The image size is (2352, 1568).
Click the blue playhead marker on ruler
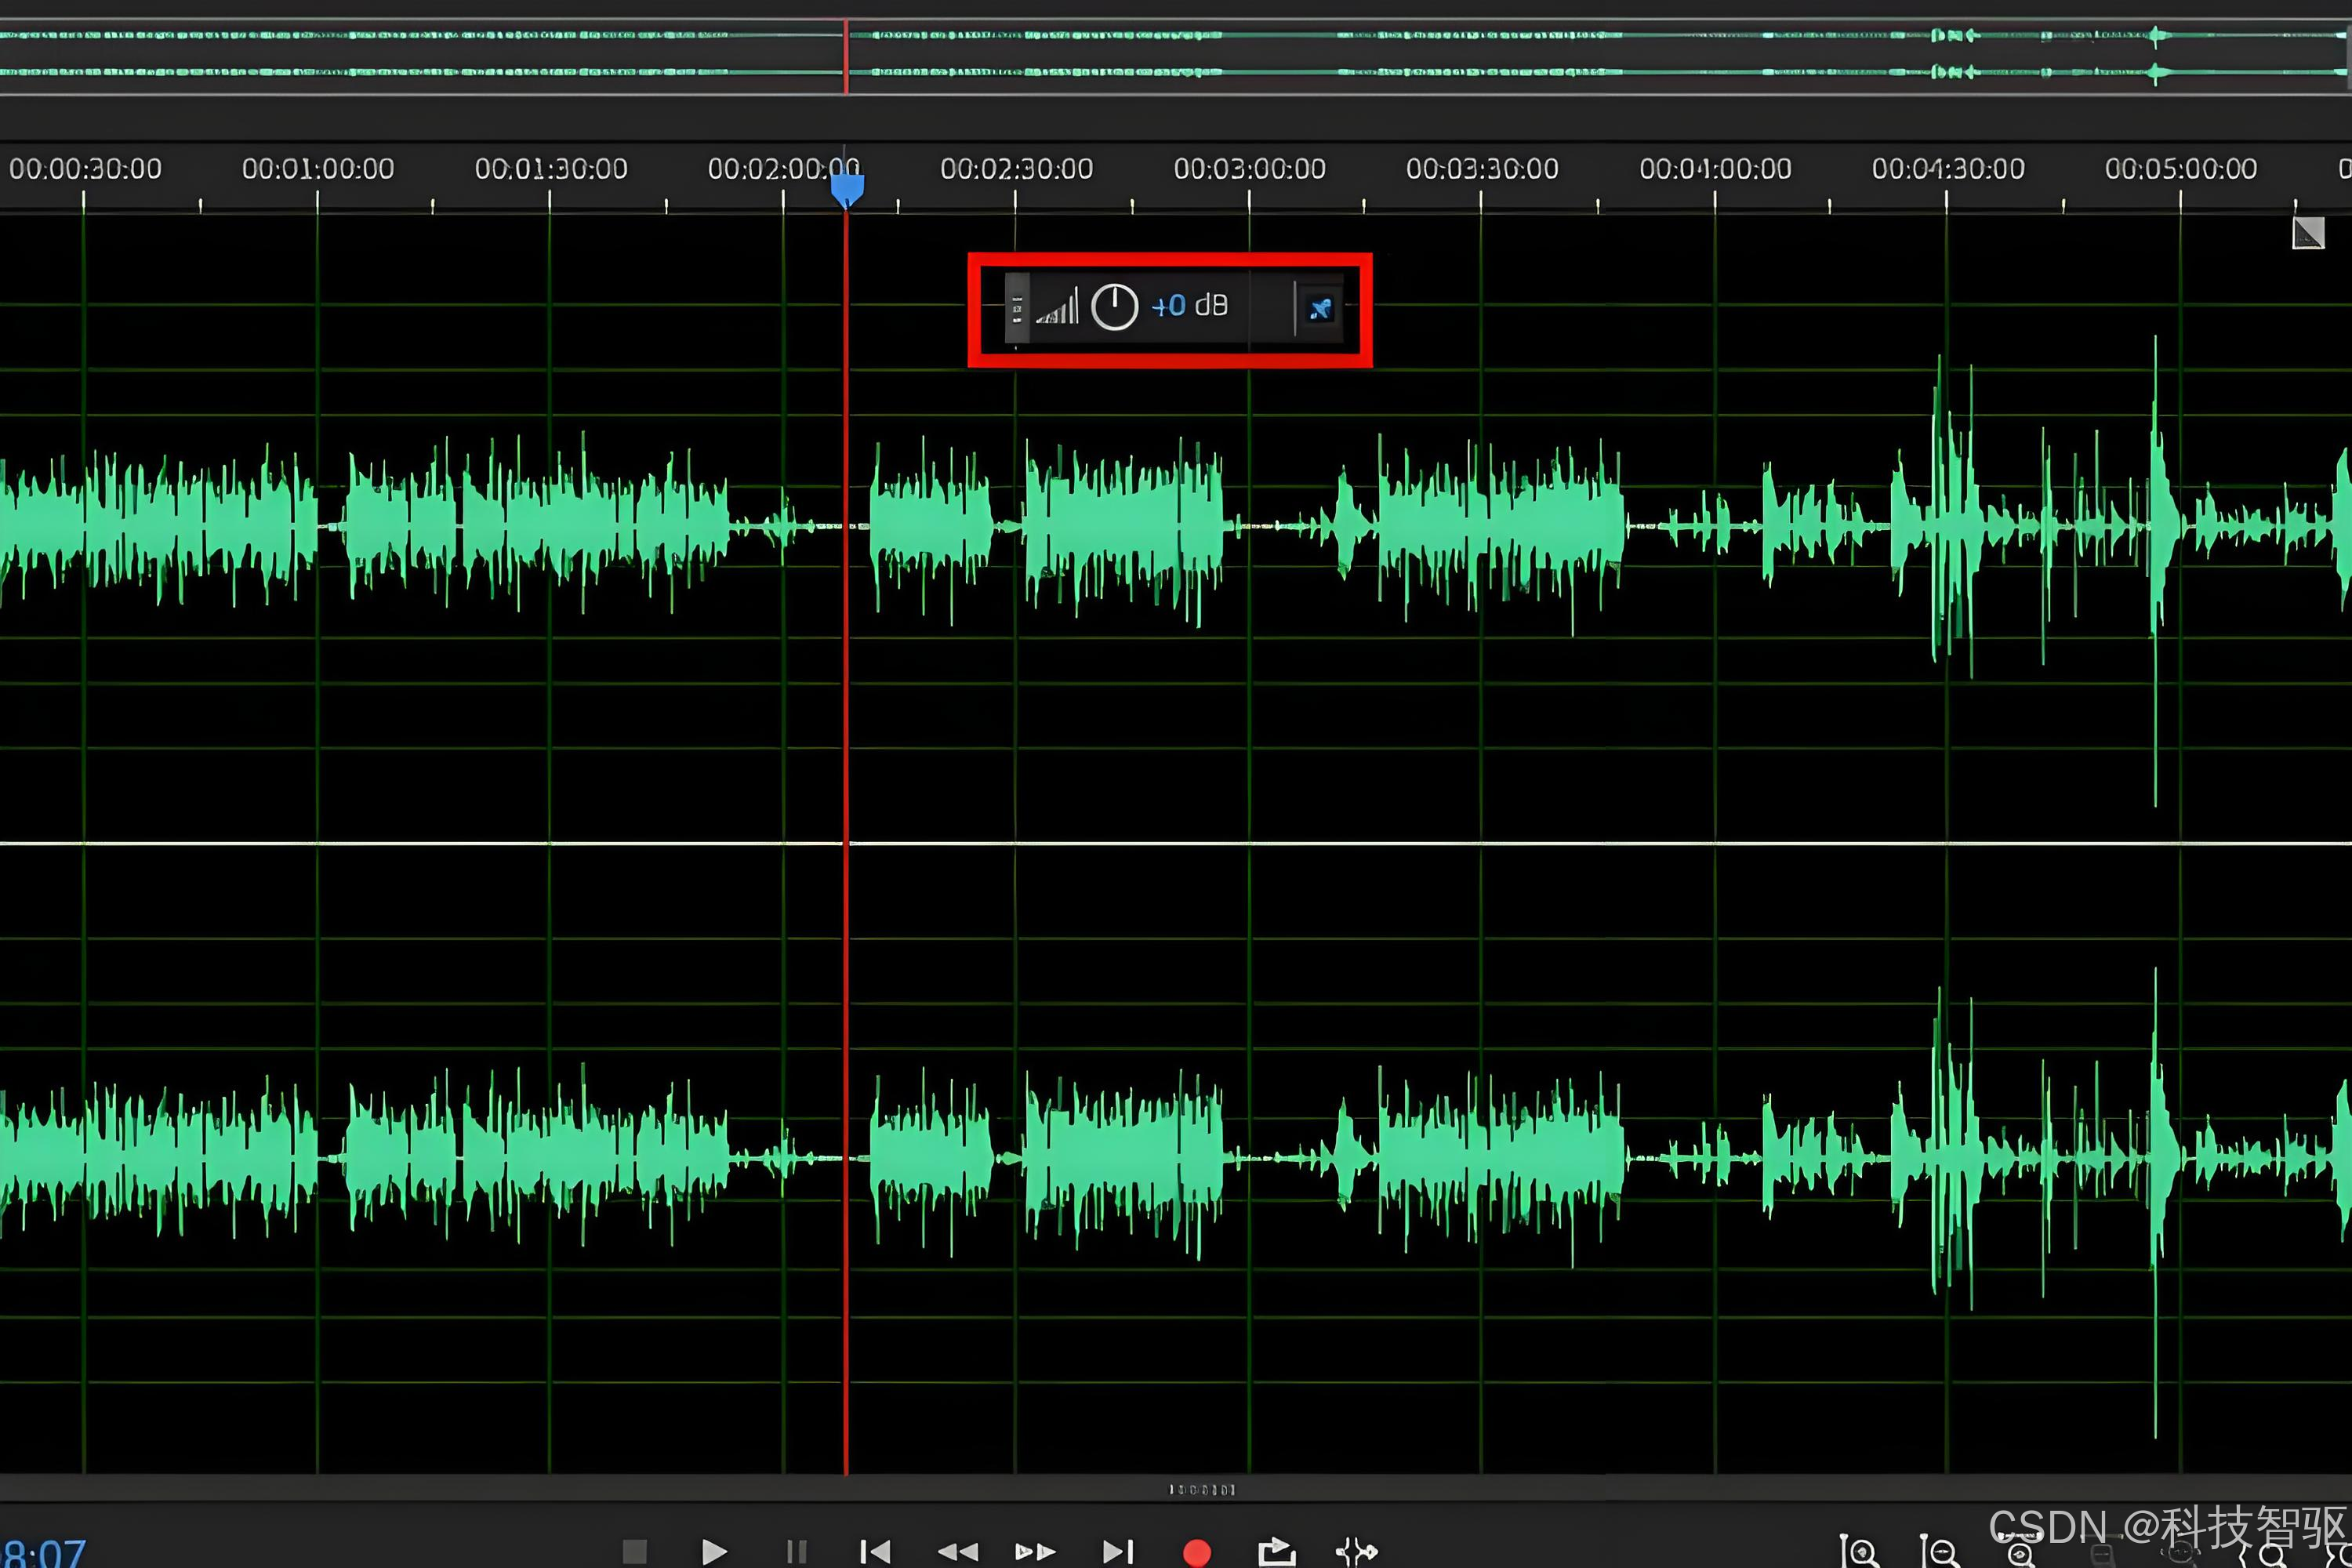847,190
